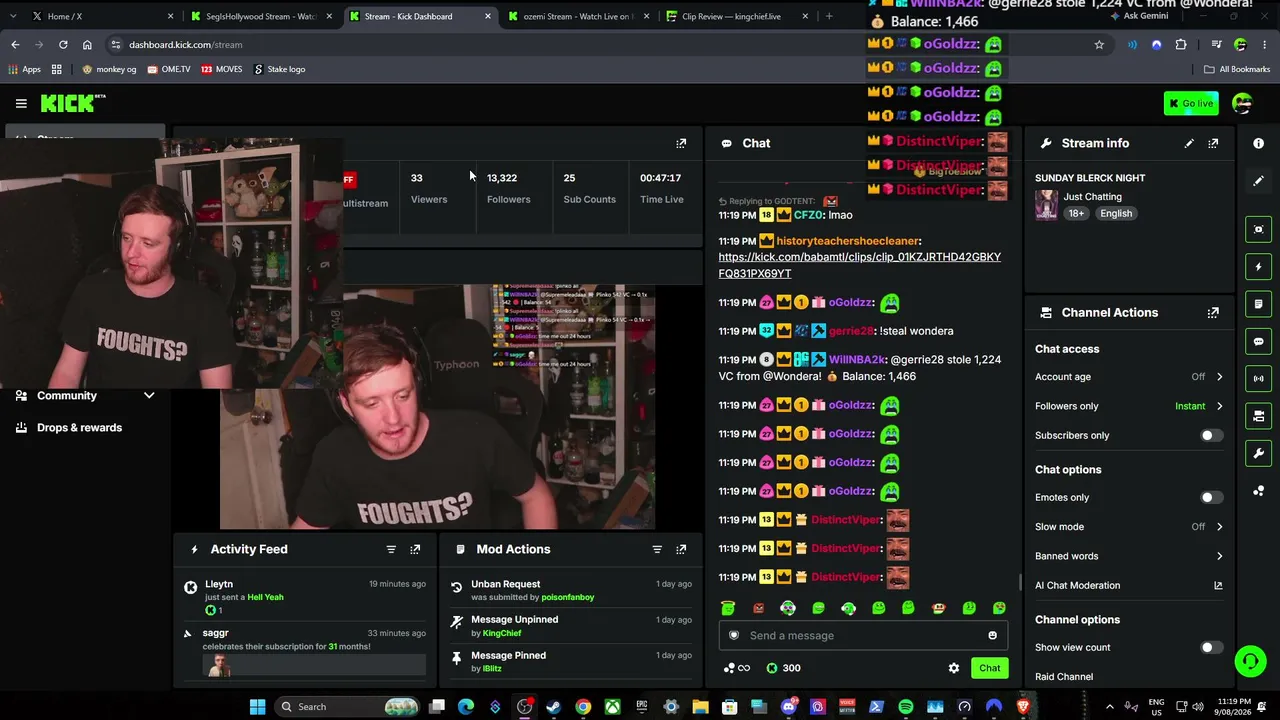
Task: Toggle the channel actions sidebar icon
Action: 1258,416
